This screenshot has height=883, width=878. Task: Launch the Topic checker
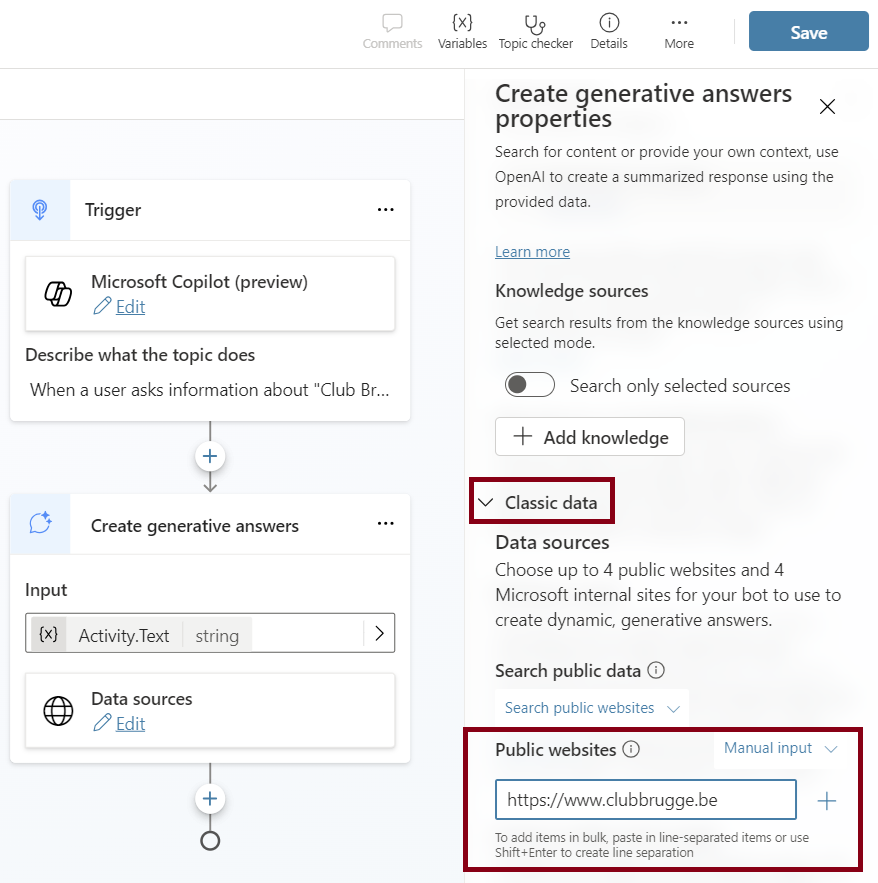click(536, 31)
